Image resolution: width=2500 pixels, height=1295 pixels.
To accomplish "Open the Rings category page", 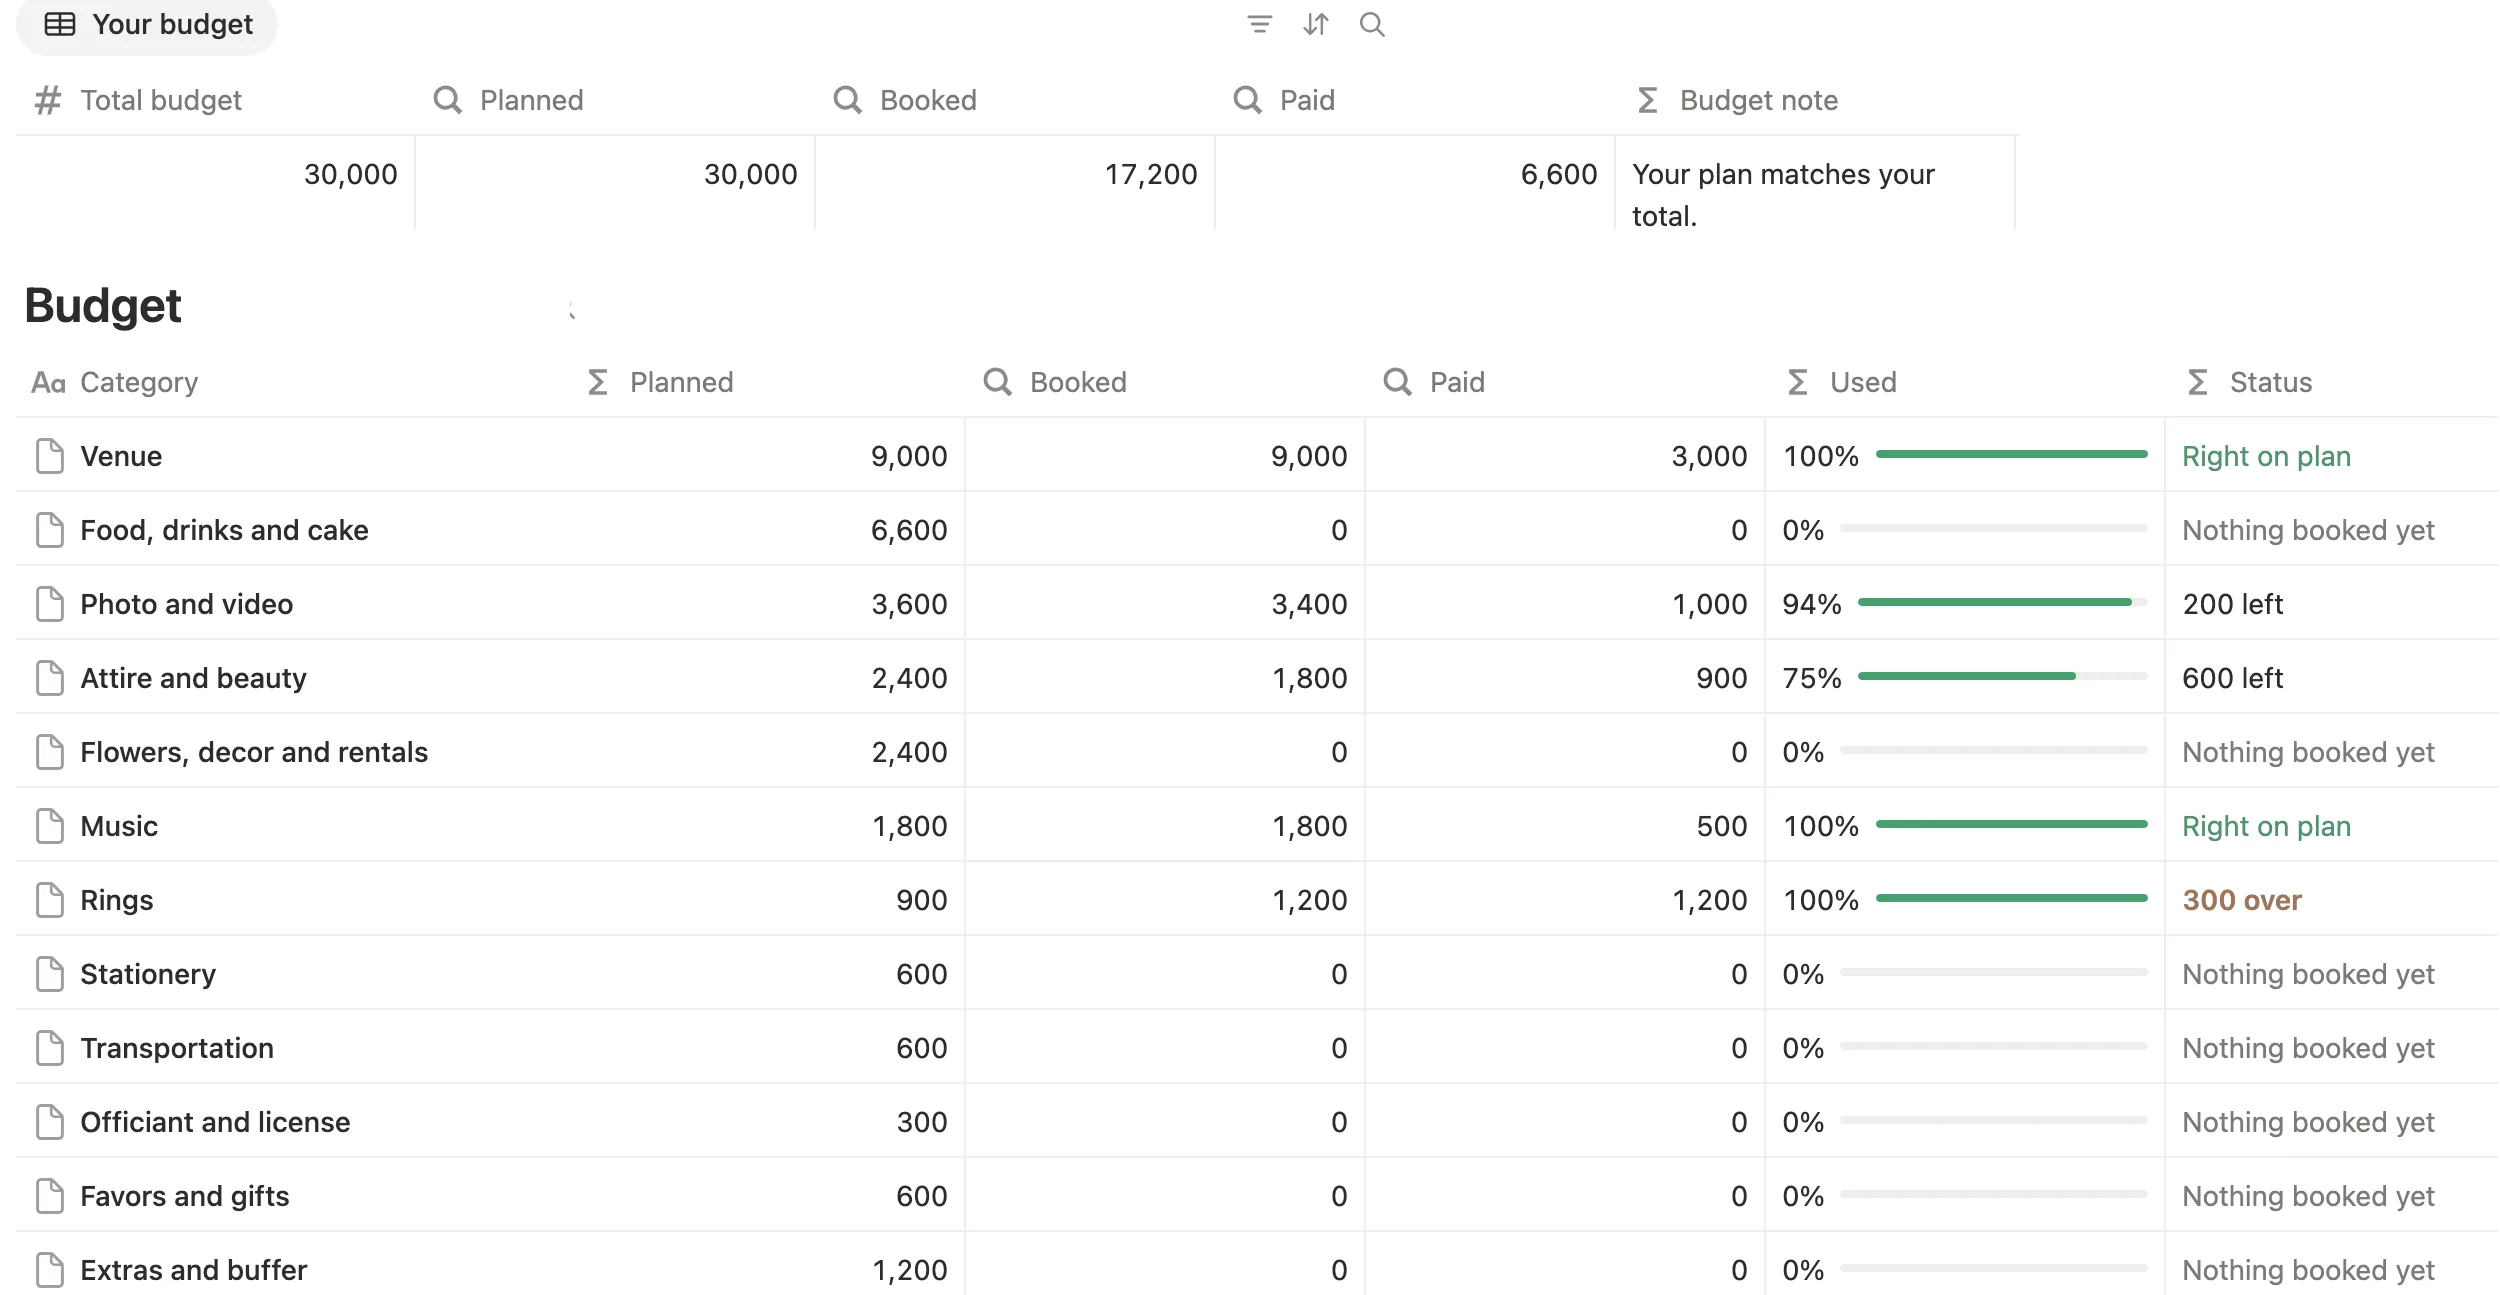I will point(117,900).
